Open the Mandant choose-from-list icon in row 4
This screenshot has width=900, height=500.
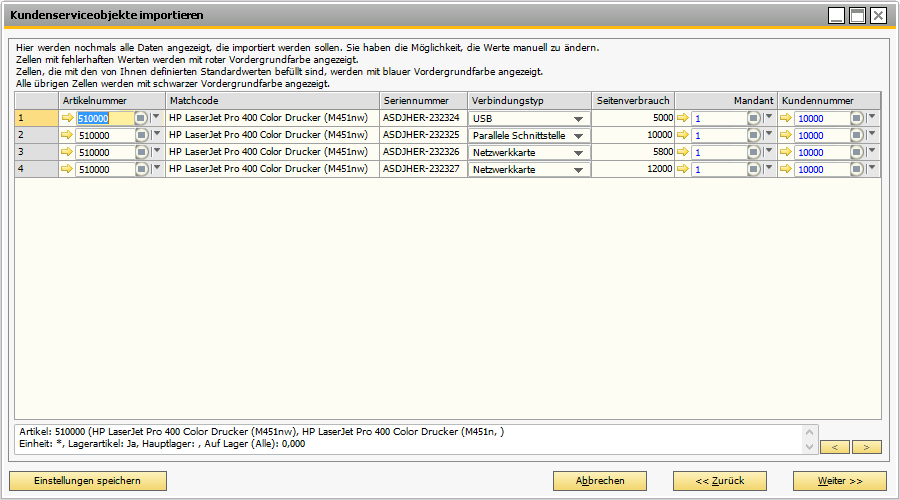click(754, 169)
